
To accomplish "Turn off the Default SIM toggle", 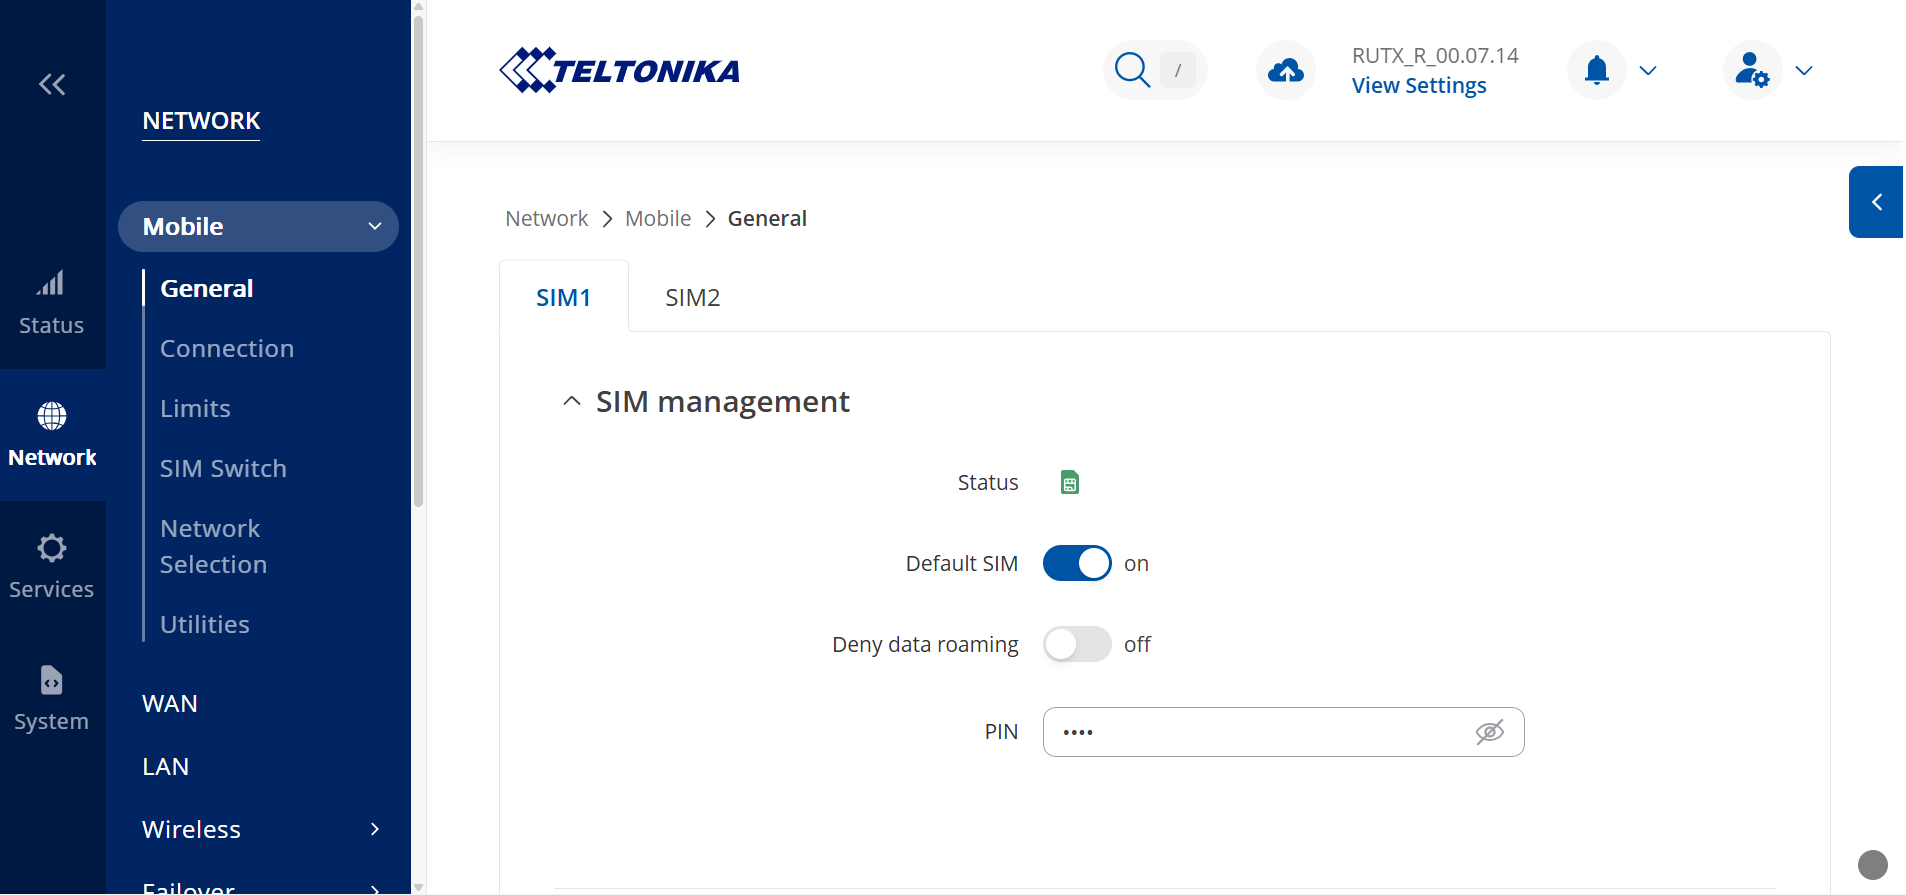I will pyautogui.click(x=1077, y=564).
